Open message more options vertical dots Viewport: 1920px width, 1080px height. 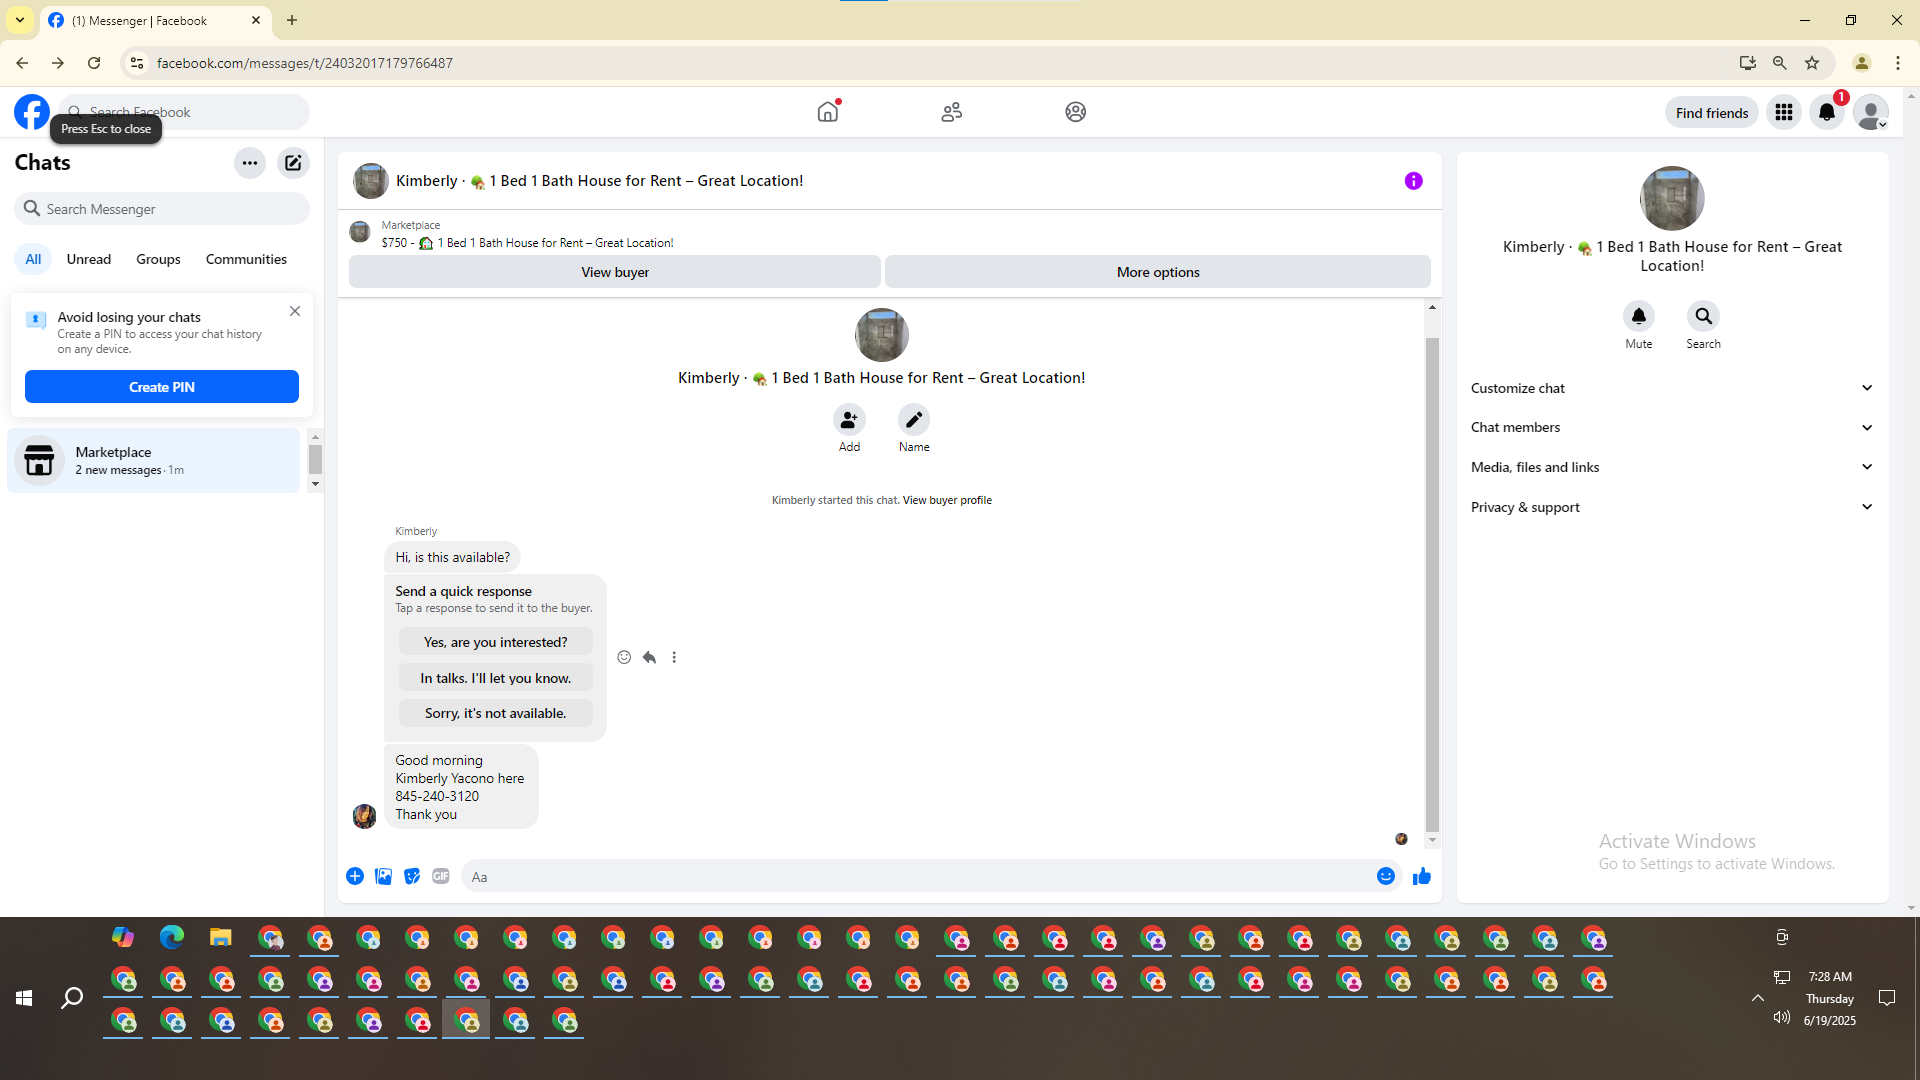pos(674,657)
